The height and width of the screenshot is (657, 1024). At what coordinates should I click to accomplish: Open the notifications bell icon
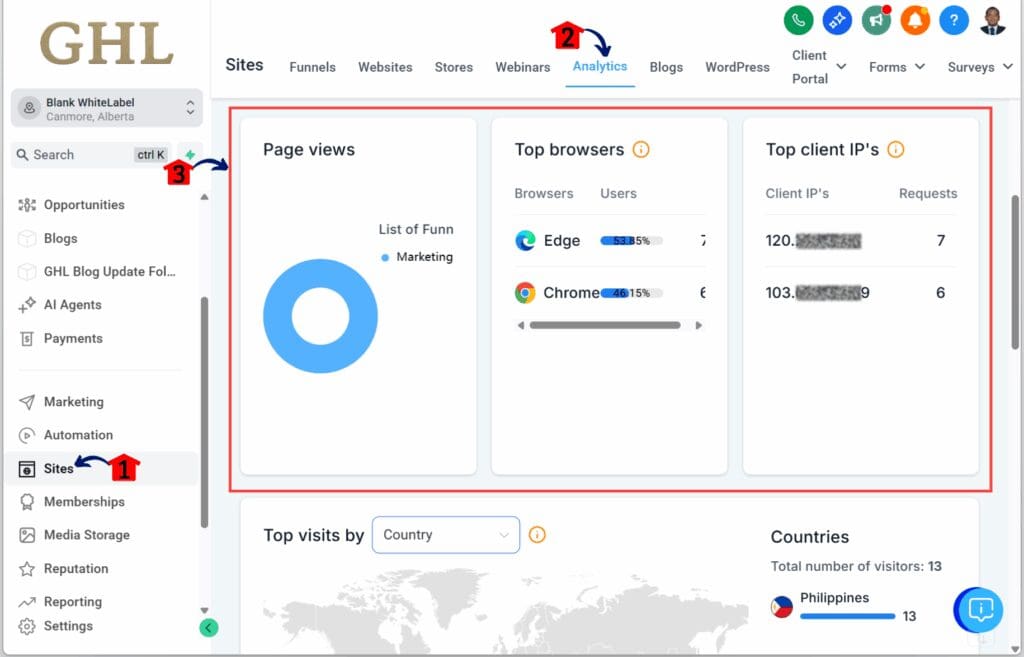coord(915,19)
